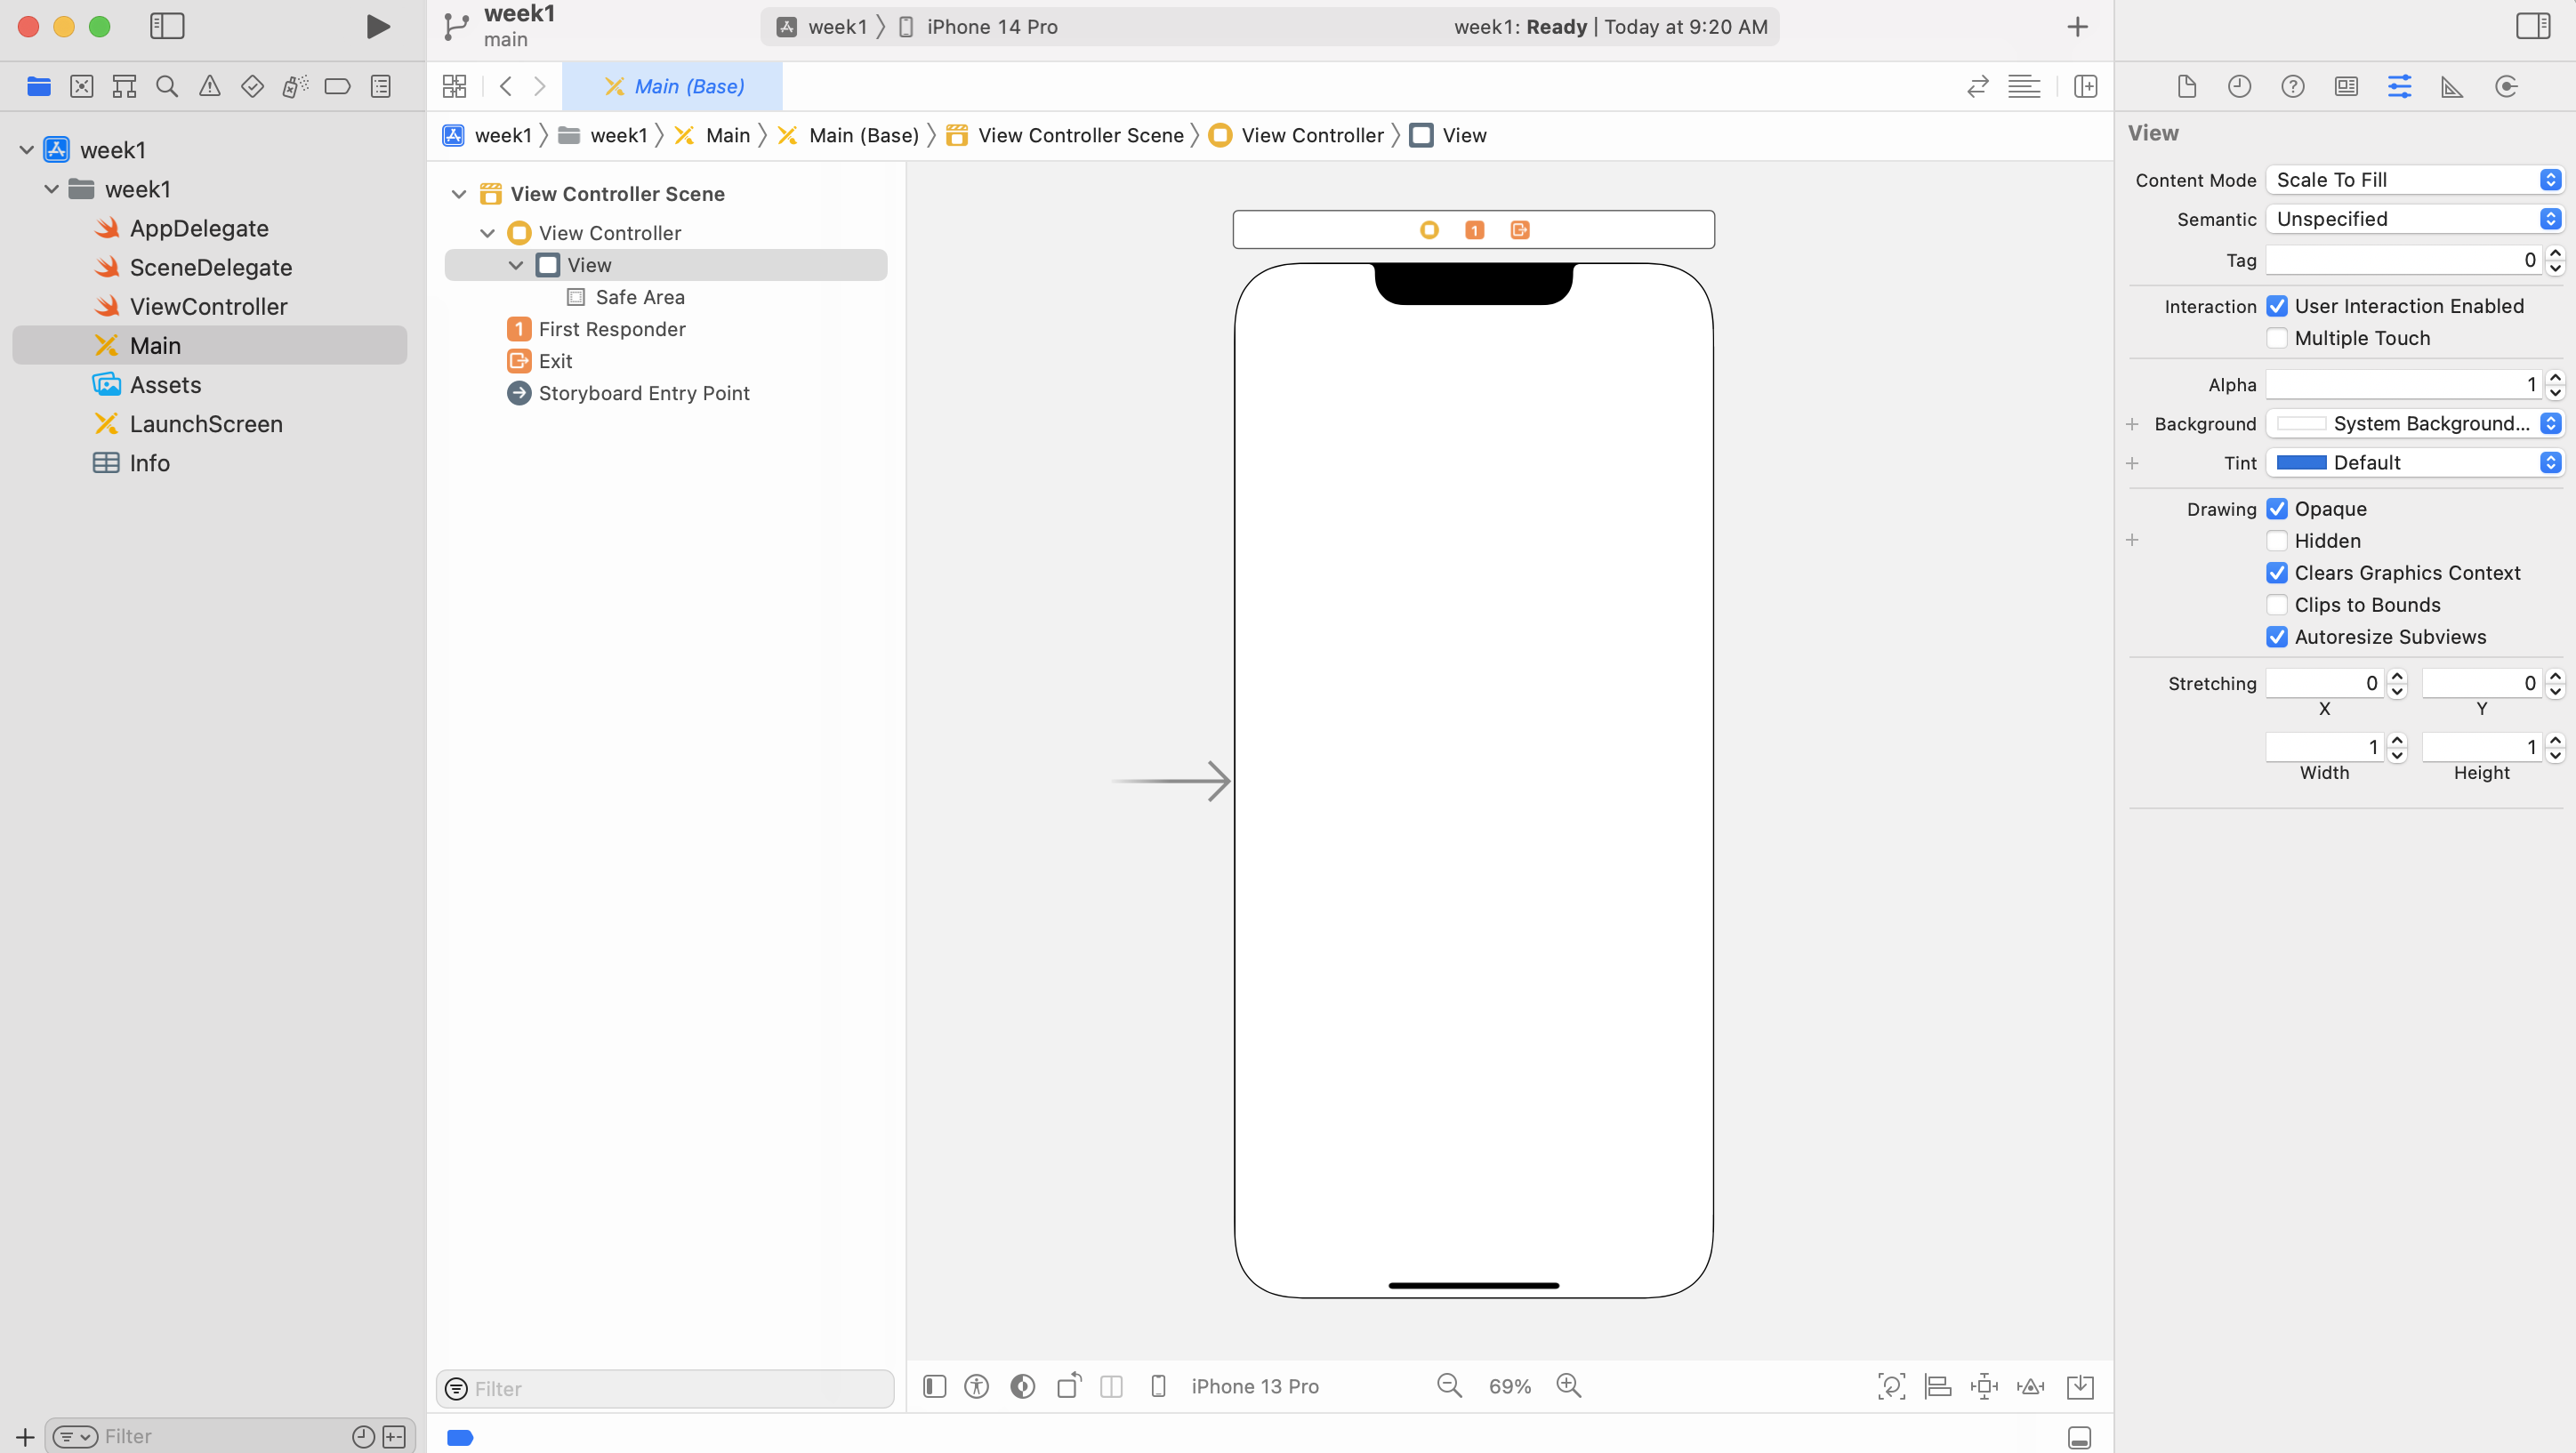Enable Multiple Touch interaction

2277,338
